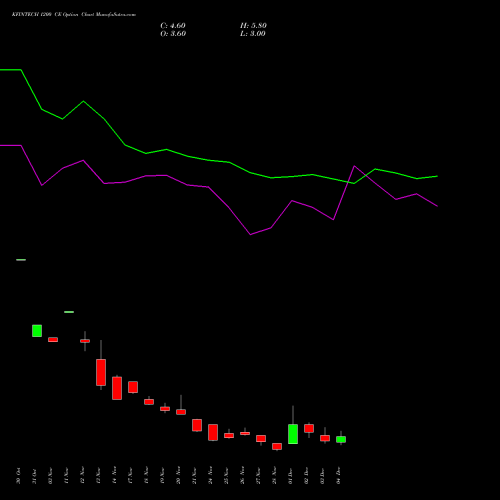The height and width of the screenshot is (500, 500).
Task: Select the open value O: 3.60
Action: [173, 34]
